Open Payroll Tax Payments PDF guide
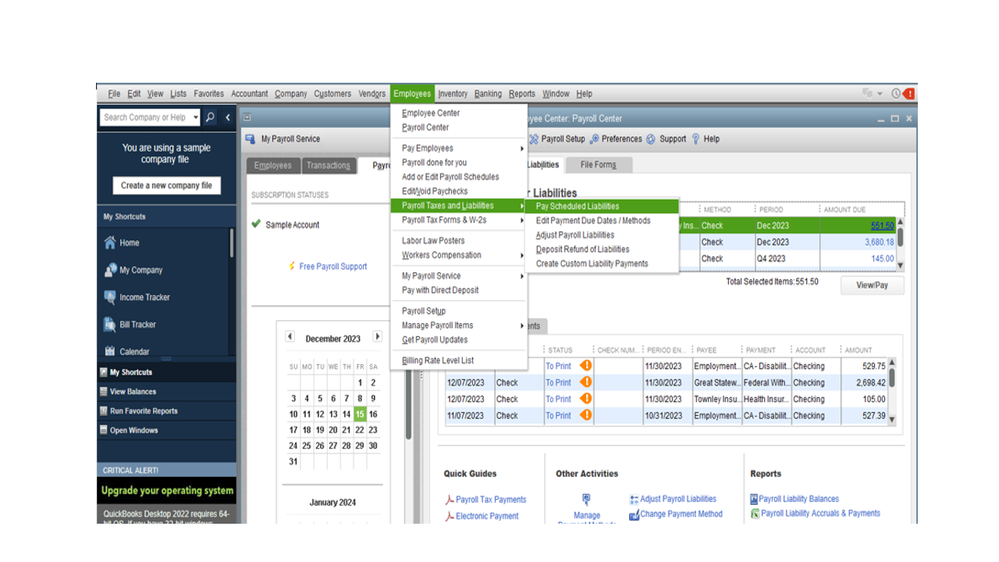Image resolution: width=999 pixels, height=562 pixels. pyautogui.click(x=485, y=500)
